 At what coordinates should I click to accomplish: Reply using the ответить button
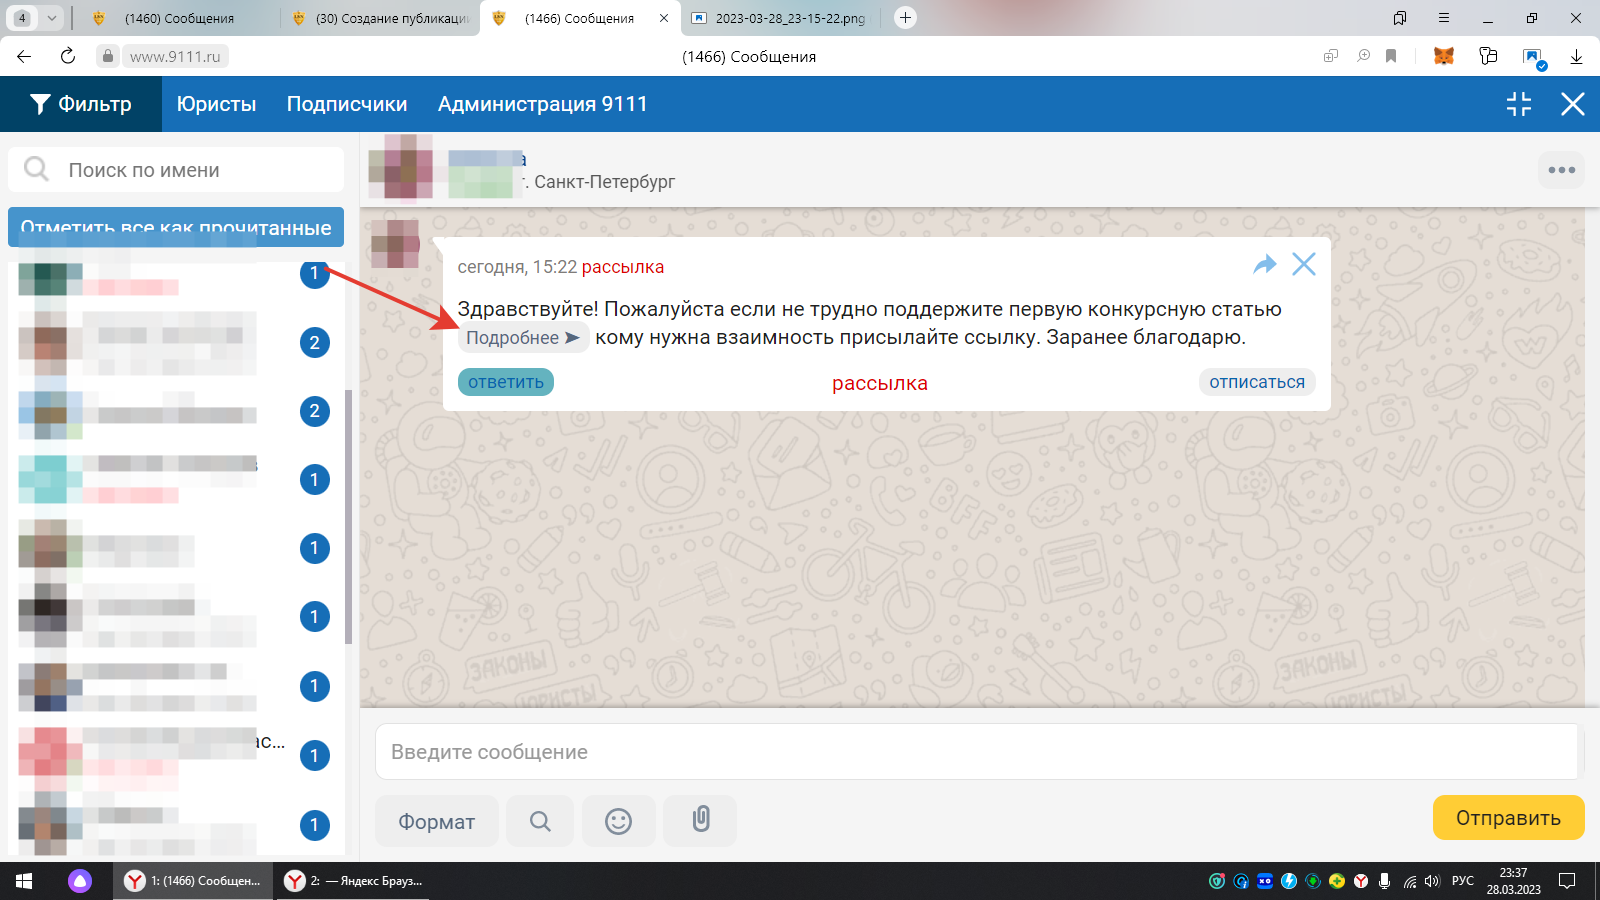pos(505,382)
